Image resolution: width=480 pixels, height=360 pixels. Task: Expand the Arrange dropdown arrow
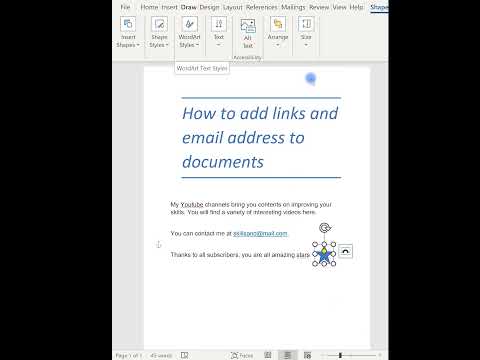[x=278, y=45]
